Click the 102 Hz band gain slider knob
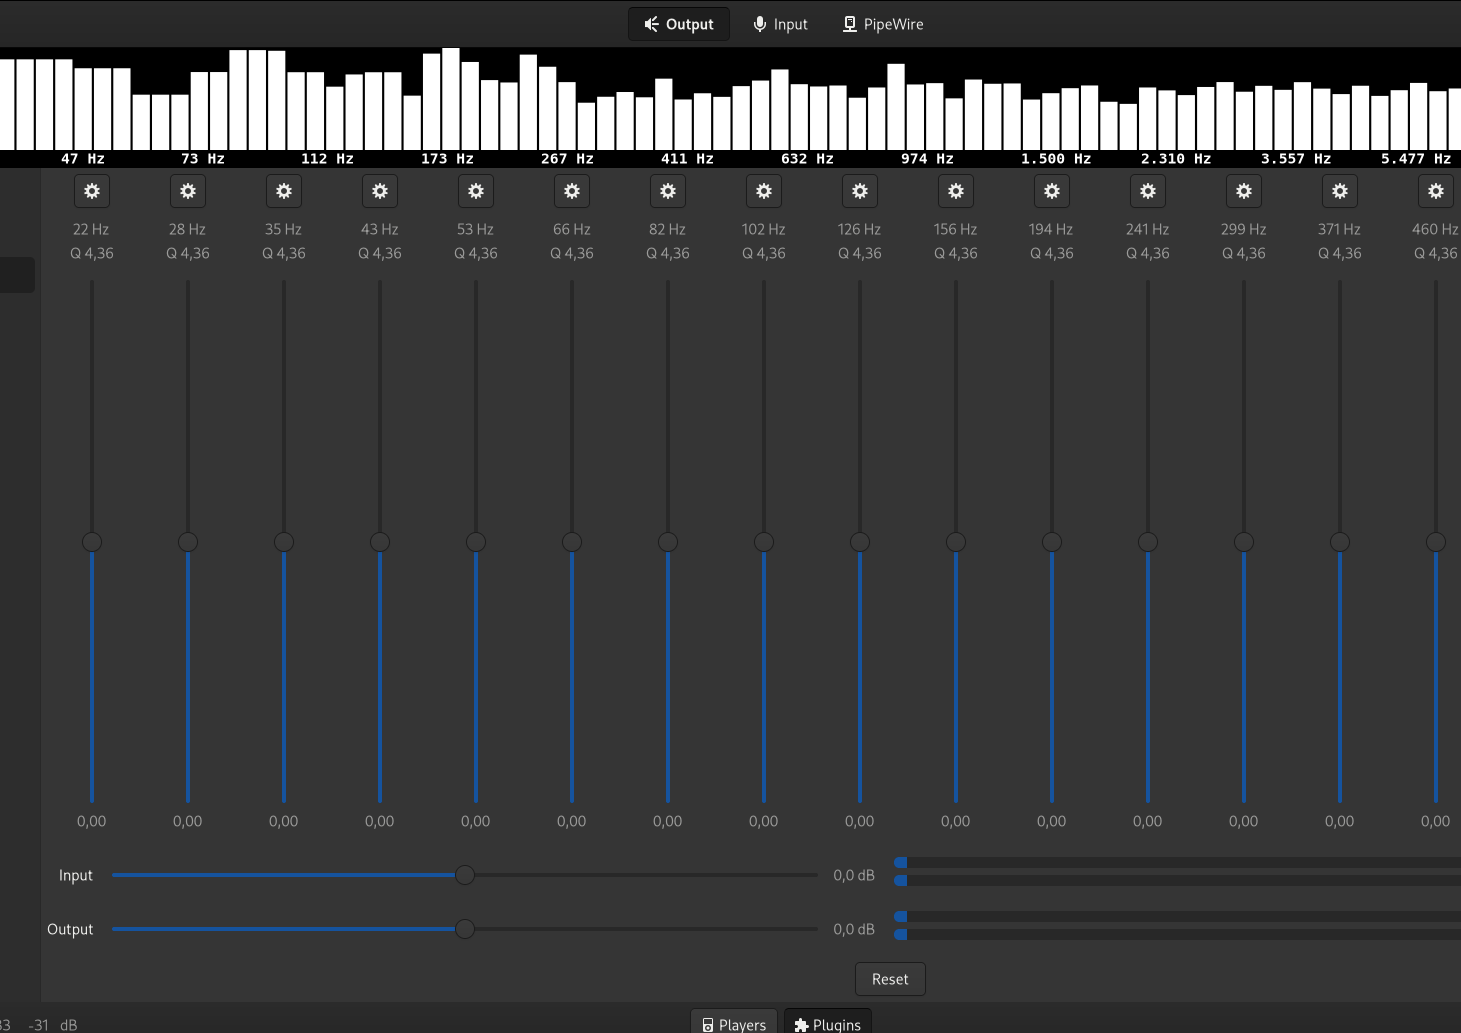Viewport: 1461px width, 1033px height. click(764, 542)
